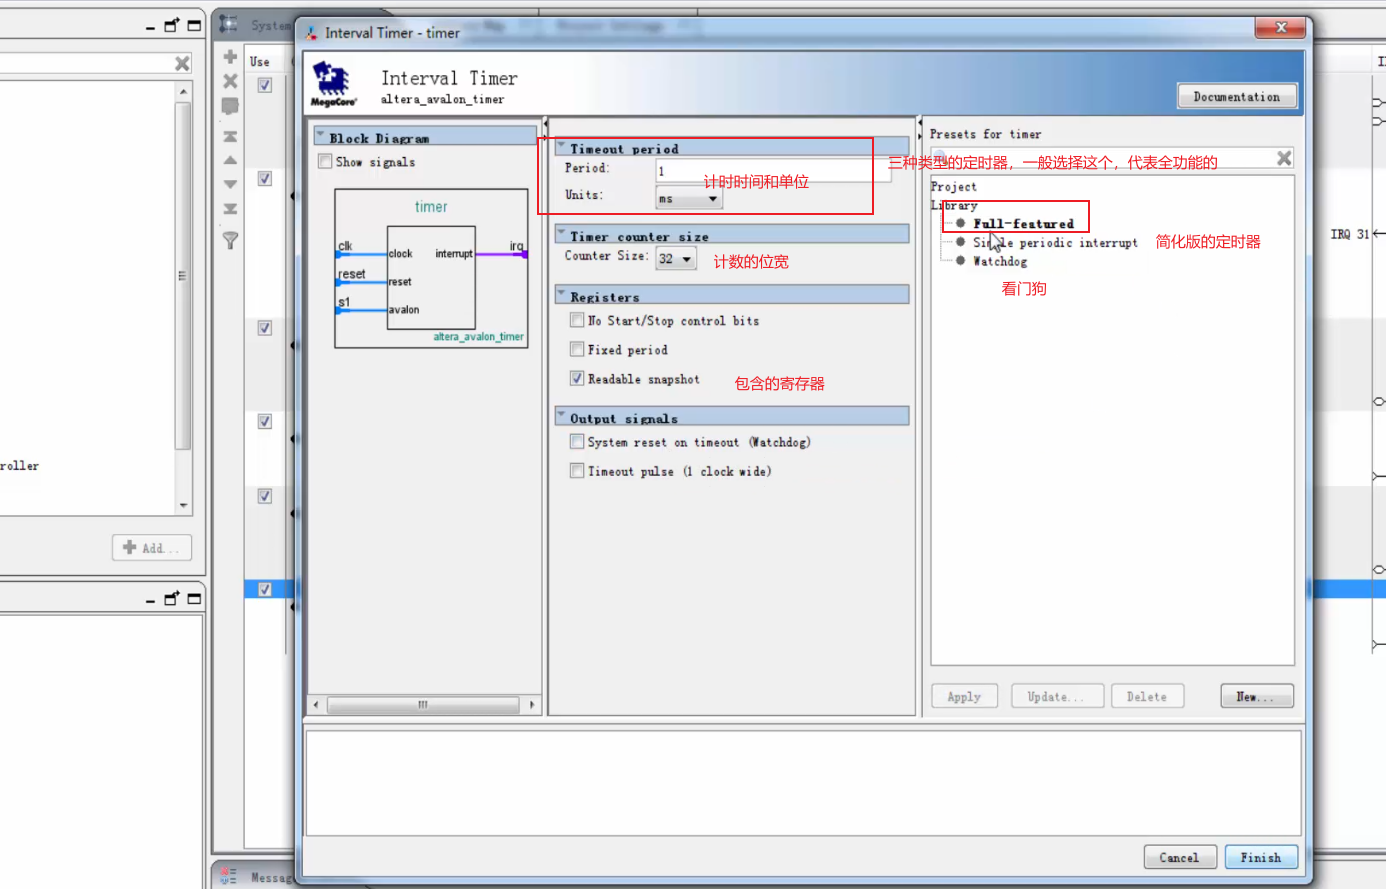The image size is (1386, 889).
Task: Click the Delete preset button
Action: [x=1147, y=696]
